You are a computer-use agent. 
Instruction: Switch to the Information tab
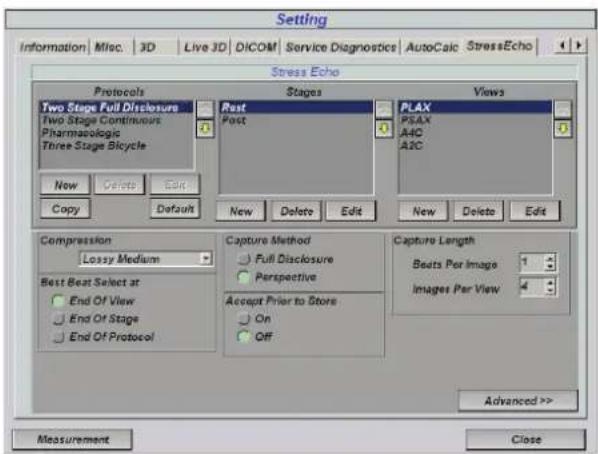(x=53, y=47)
